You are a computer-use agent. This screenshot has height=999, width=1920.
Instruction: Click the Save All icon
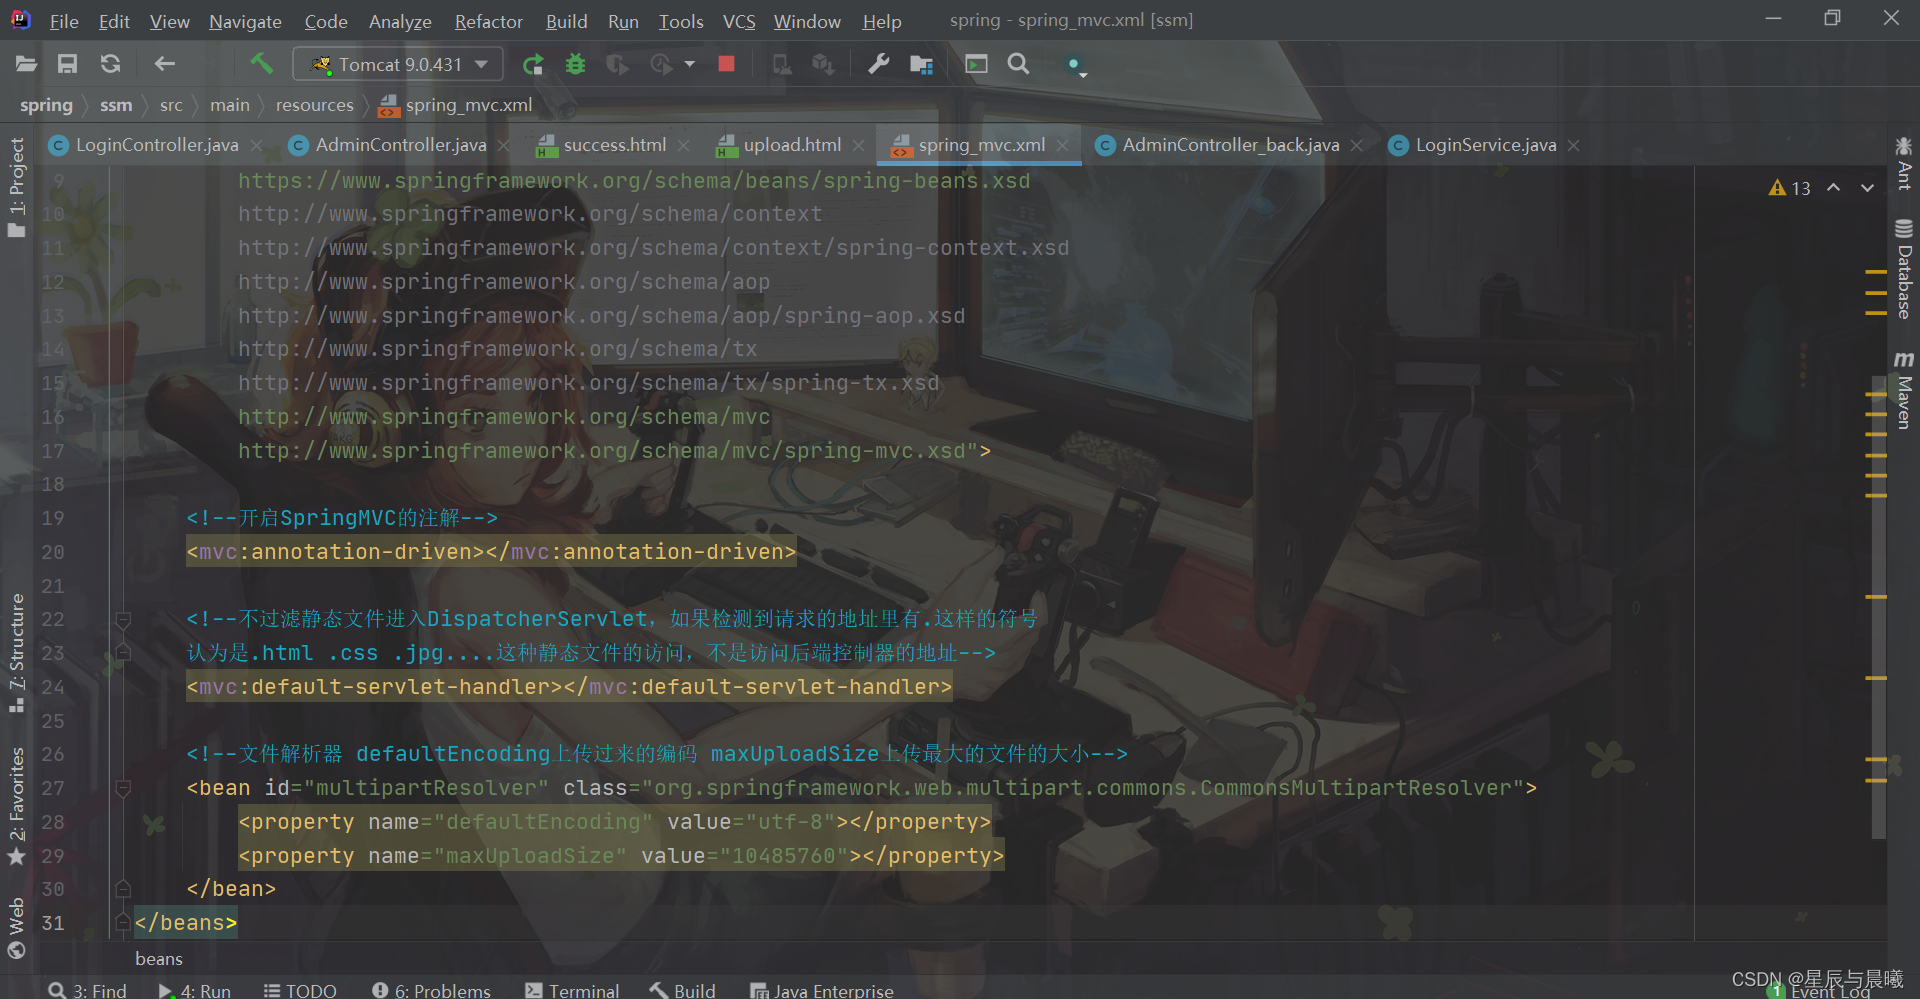(67, 64)
